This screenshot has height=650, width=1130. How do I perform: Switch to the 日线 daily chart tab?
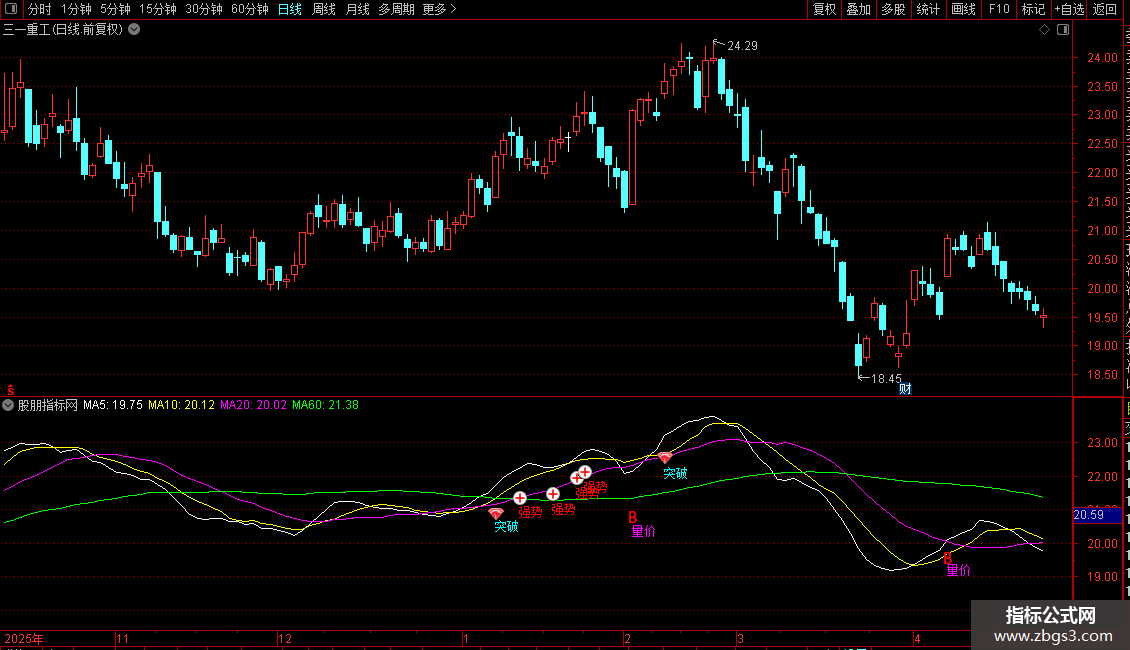[290, 9]
